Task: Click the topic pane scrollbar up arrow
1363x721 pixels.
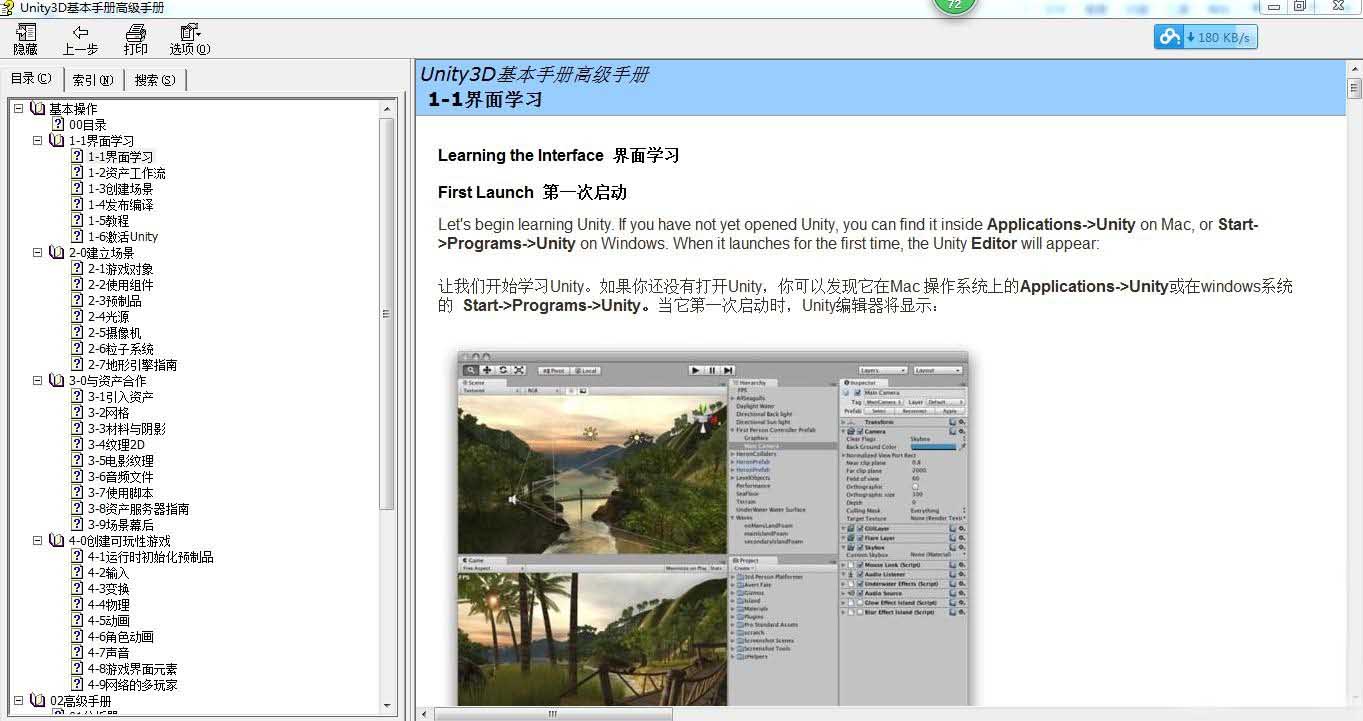Action: pos(1355,68)
